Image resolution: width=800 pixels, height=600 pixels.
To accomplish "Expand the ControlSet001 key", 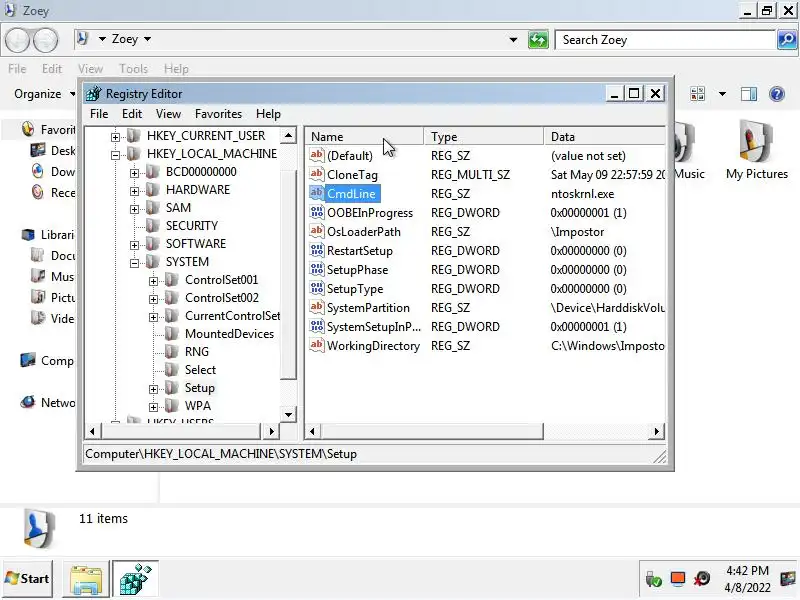I will click(x=153, y=281).
